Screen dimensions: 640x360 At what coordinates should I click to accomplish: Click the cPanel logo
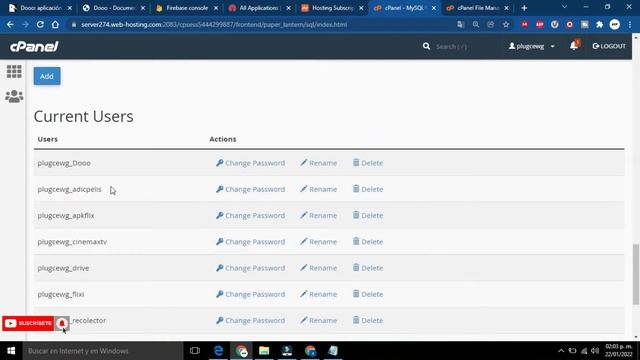point(34,47)
